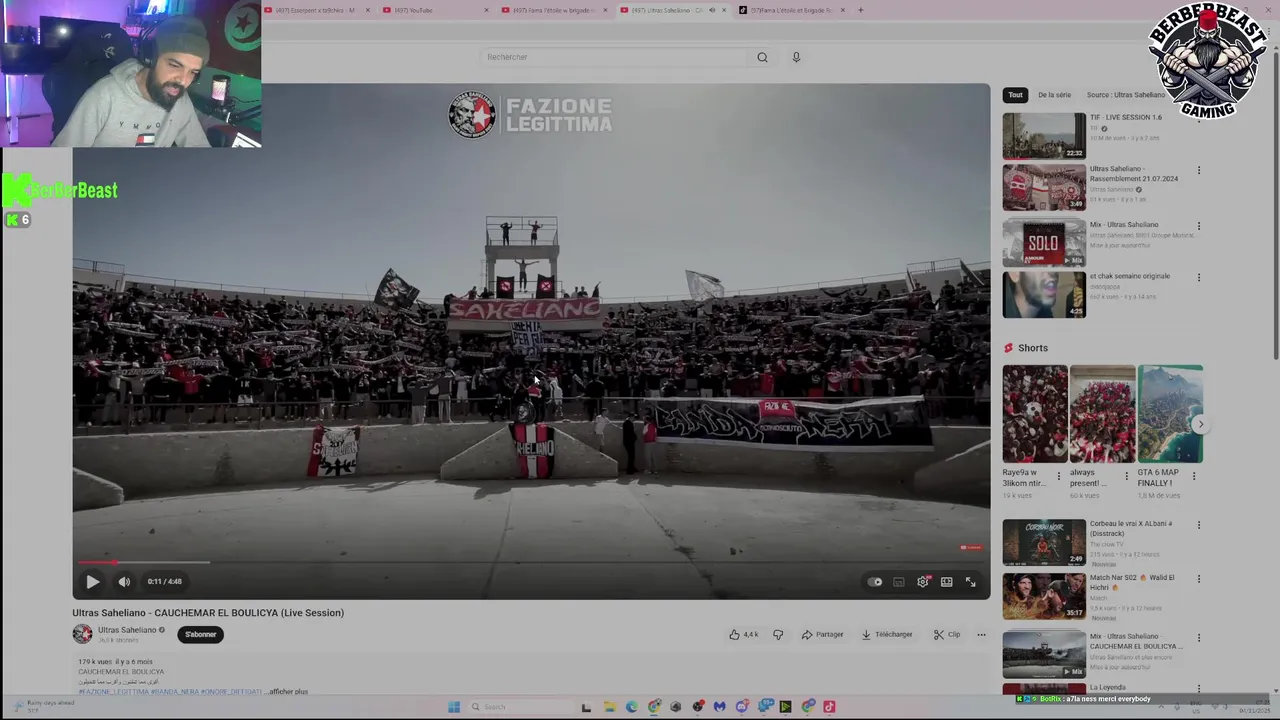Open Match Nar S02 Walid El Hichri title
Screen dimensions: 1280x720
tap(1132, 582)
